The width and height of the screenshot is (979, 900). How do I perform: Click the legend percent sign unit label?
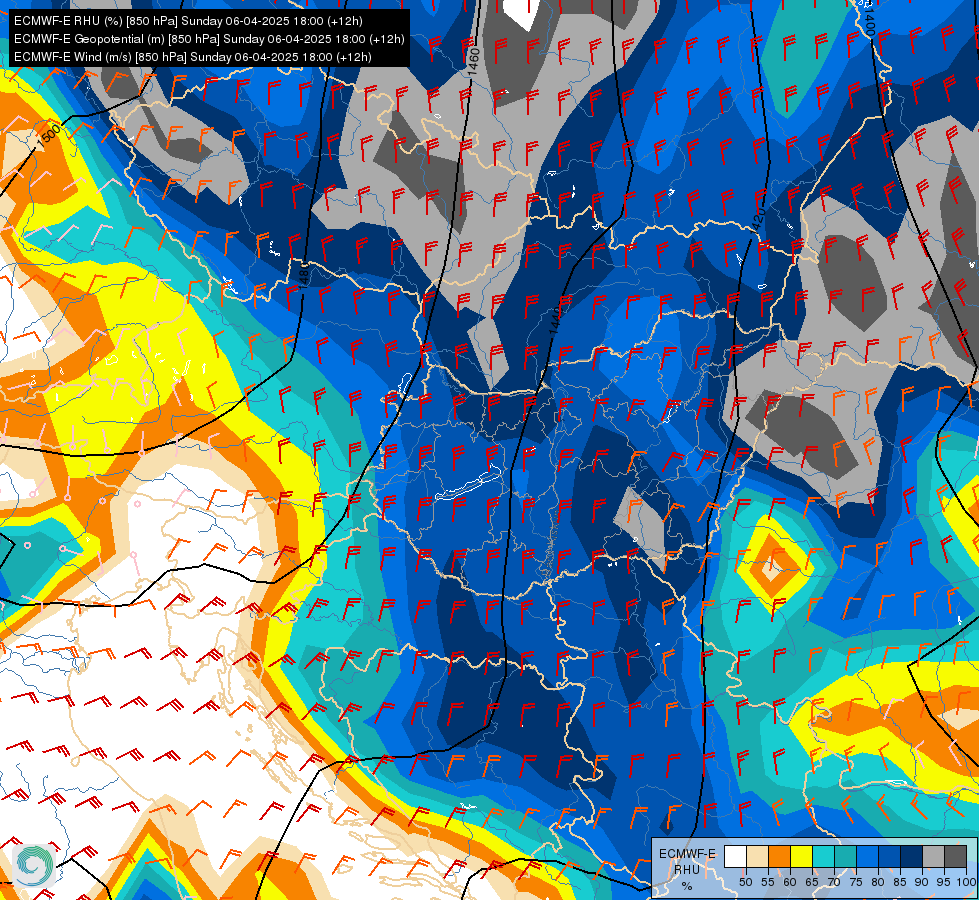(687, 886)
